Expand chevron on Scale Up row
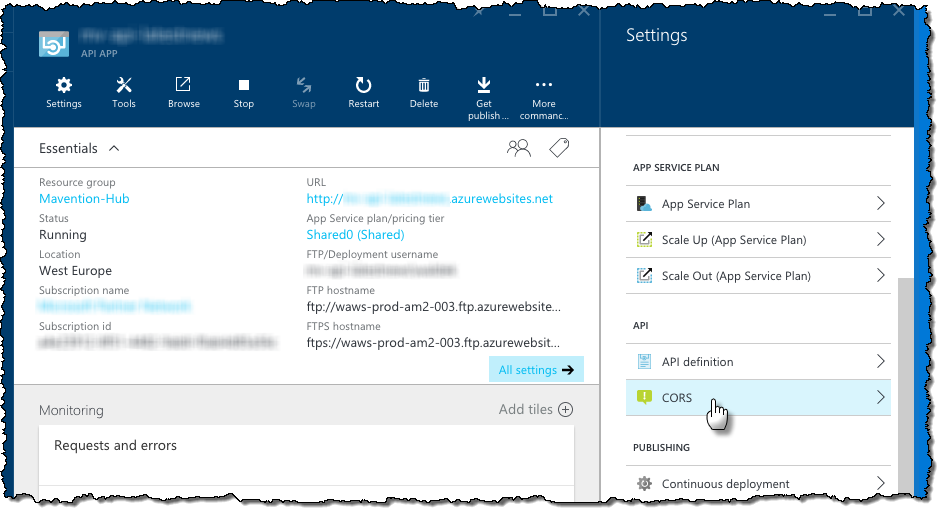The image size is (943, 513). point(880,239)
